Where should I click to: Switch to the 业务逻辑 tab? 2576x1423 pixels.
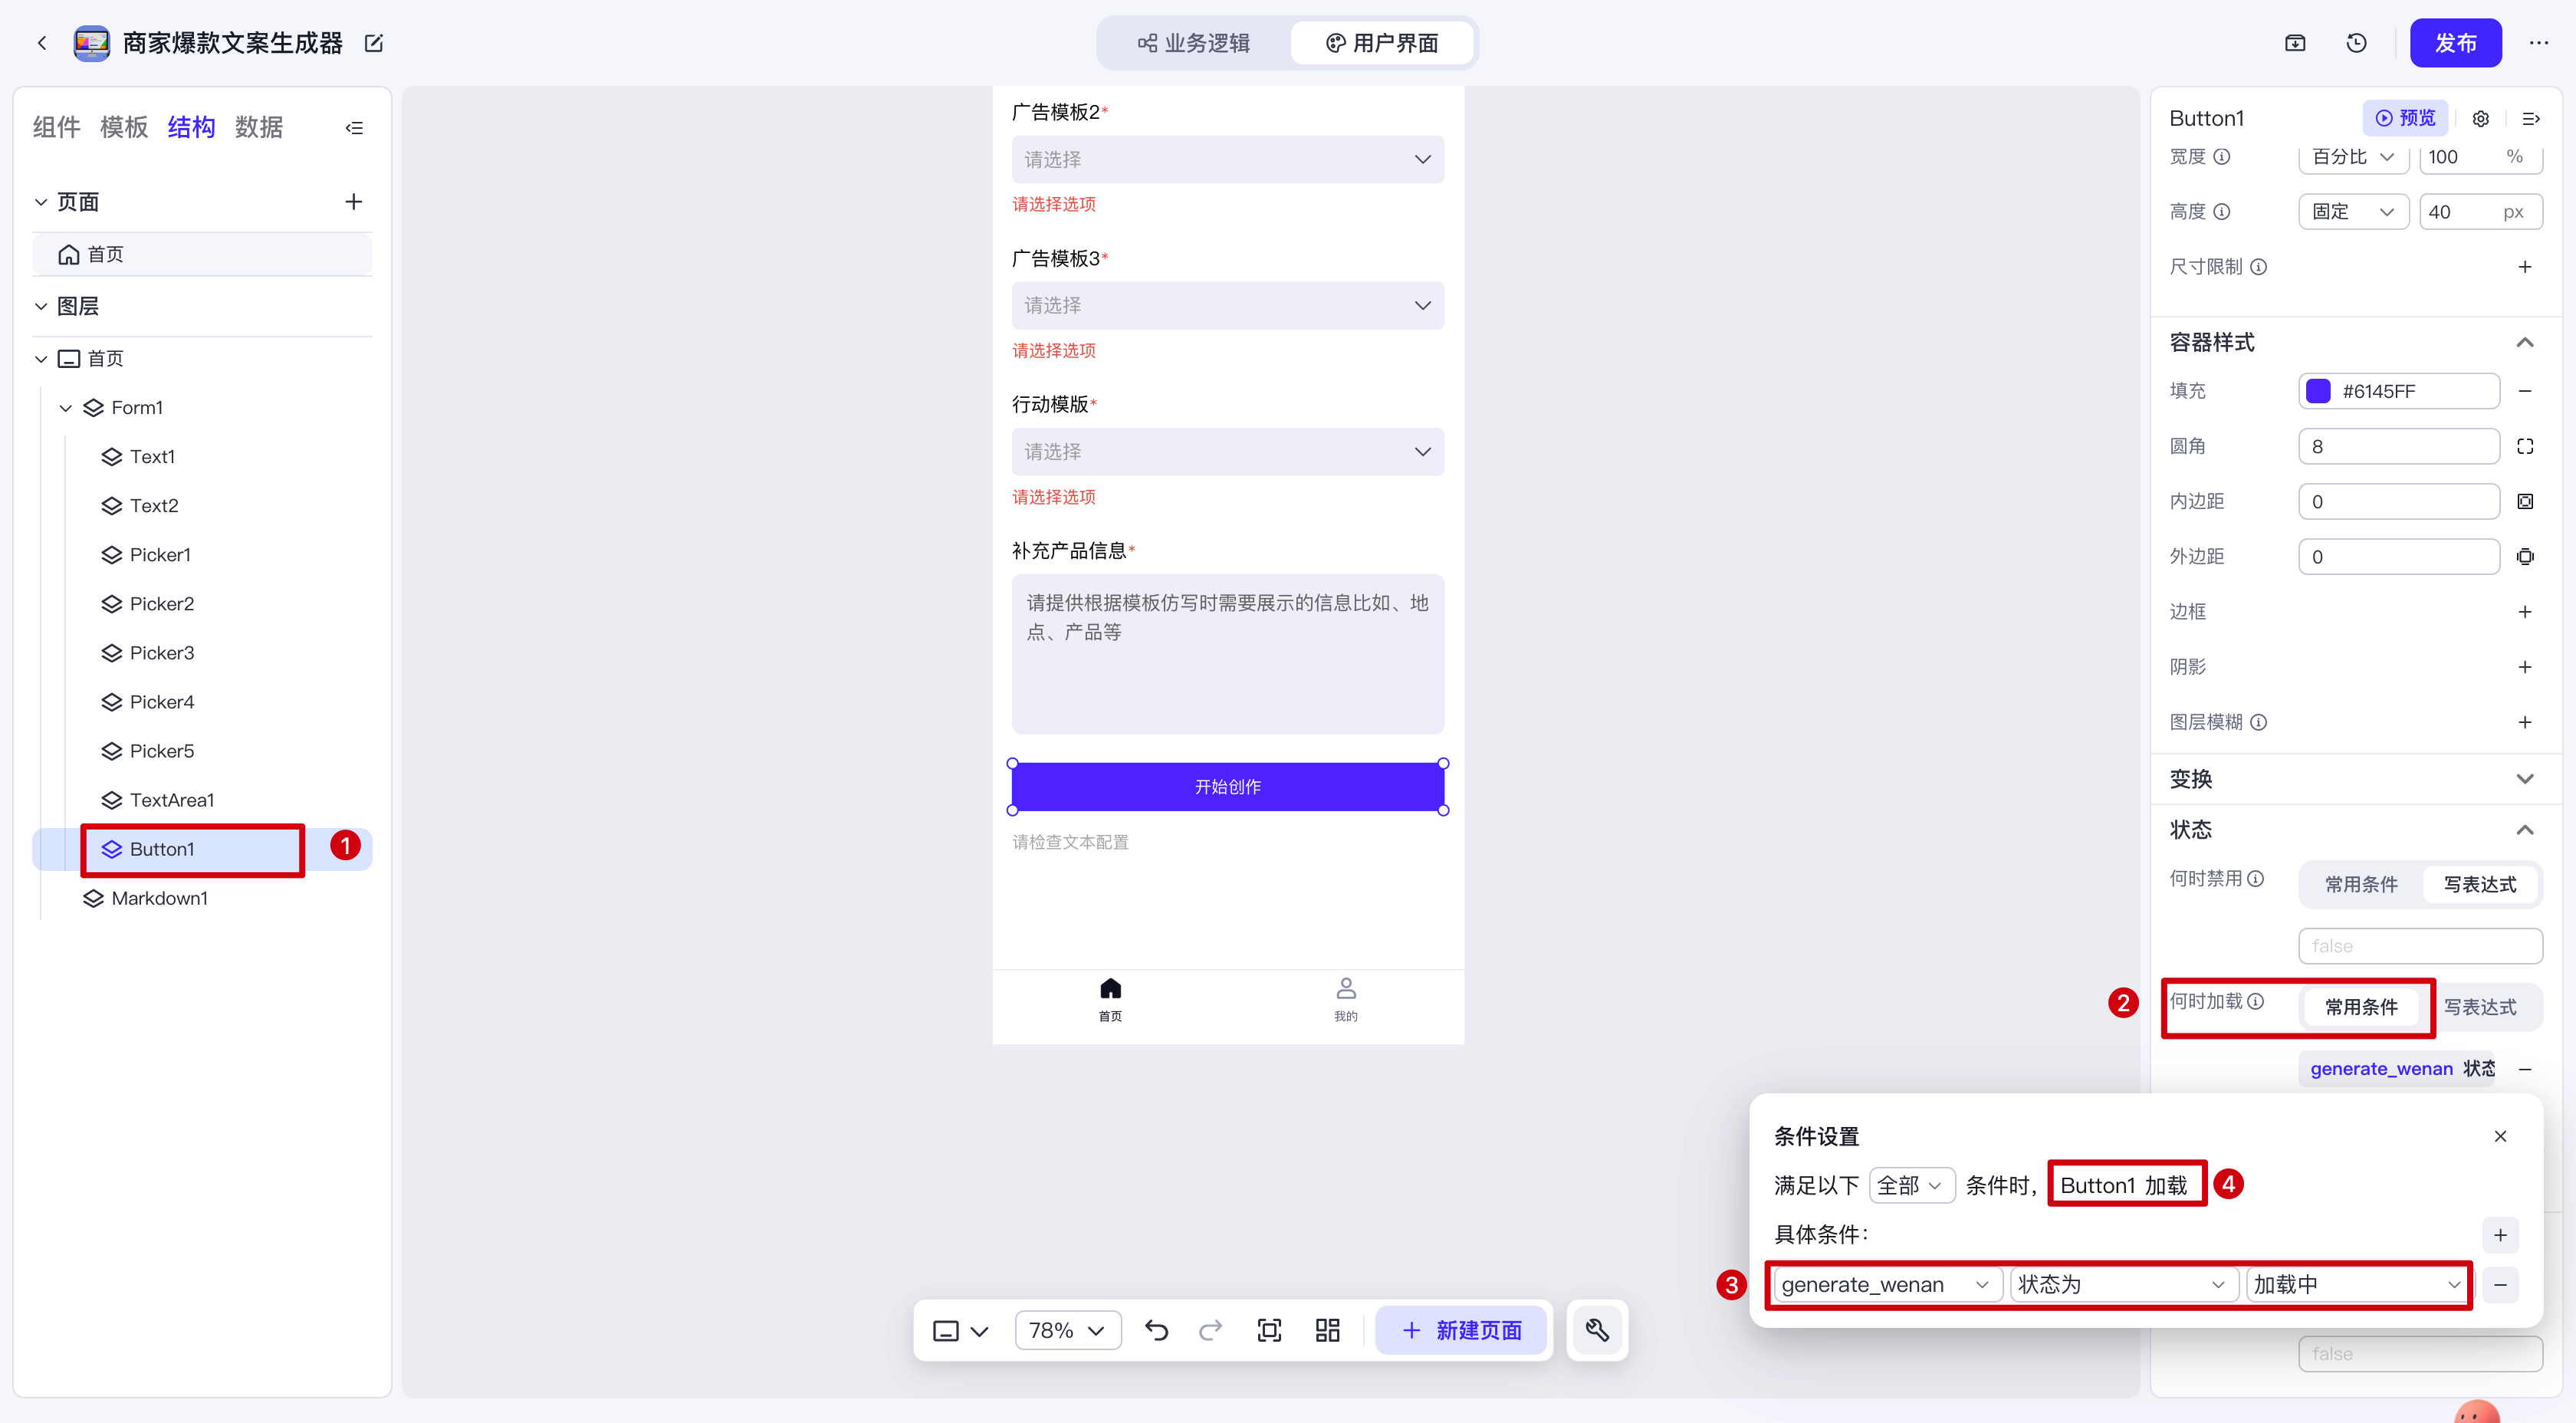[1194, 43]
